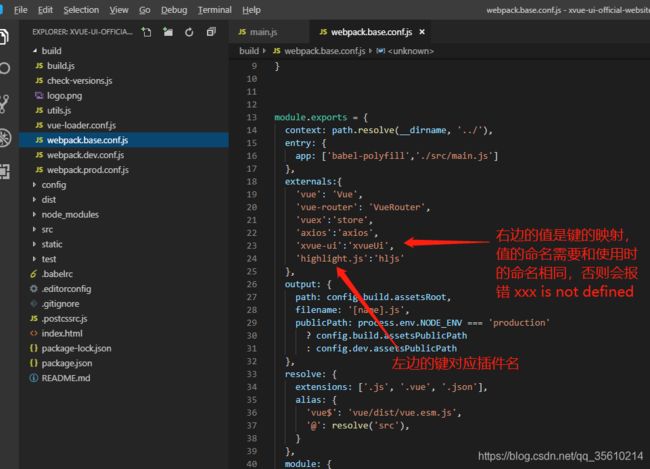Click the 'resolve: {' code line

point(310,374)
